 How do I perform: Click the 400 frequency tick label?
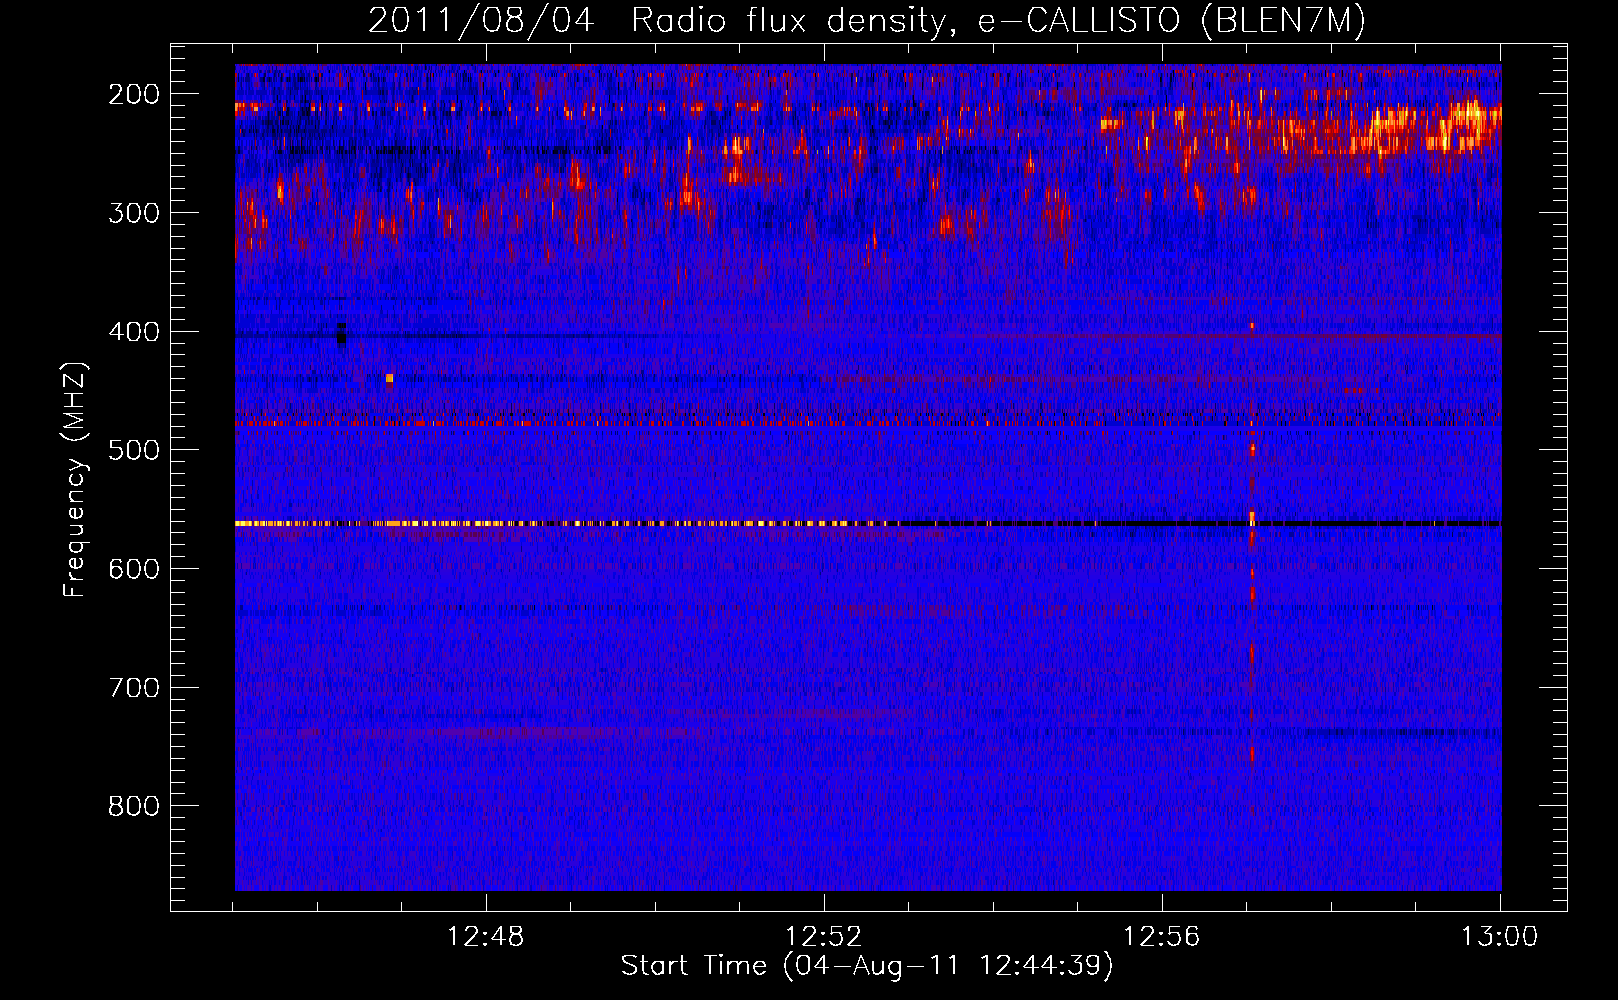(x=134, y=332)
